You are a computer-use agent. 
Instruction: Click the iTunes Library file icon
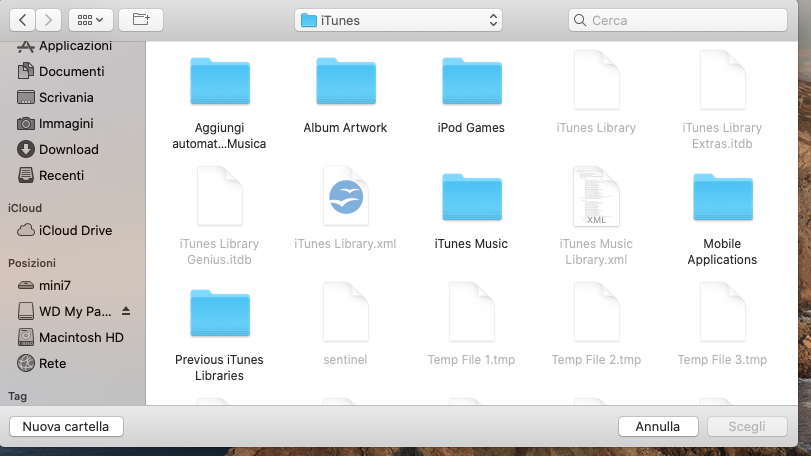(596, 80)
